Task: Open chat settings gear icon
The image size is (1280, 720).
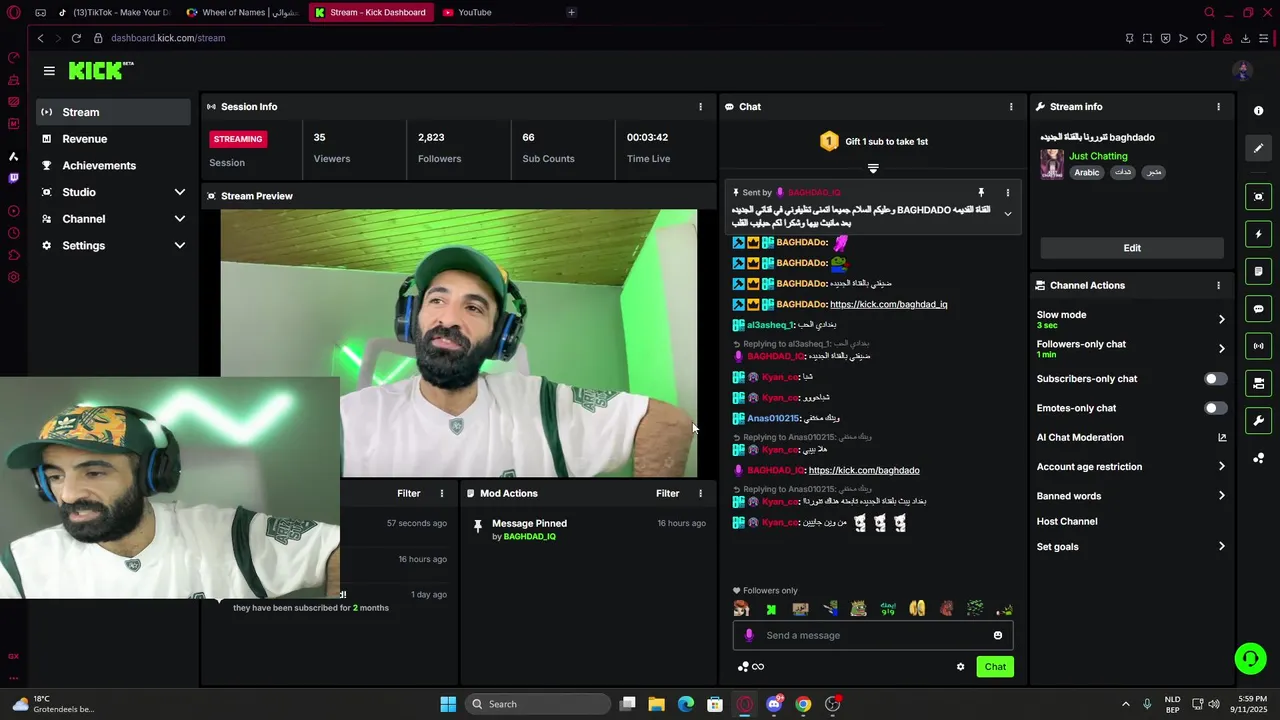Action: [x=961, y=667]
